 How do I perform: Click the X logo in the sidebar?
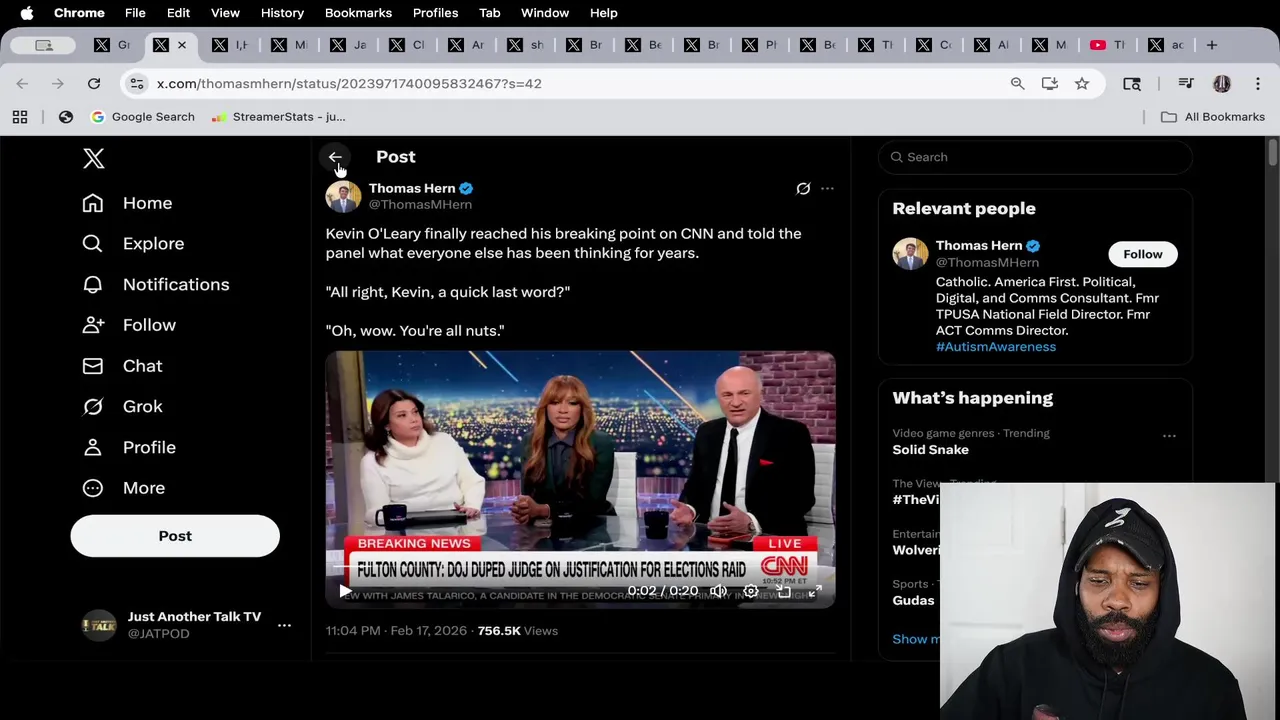click(x=93, y=158)
